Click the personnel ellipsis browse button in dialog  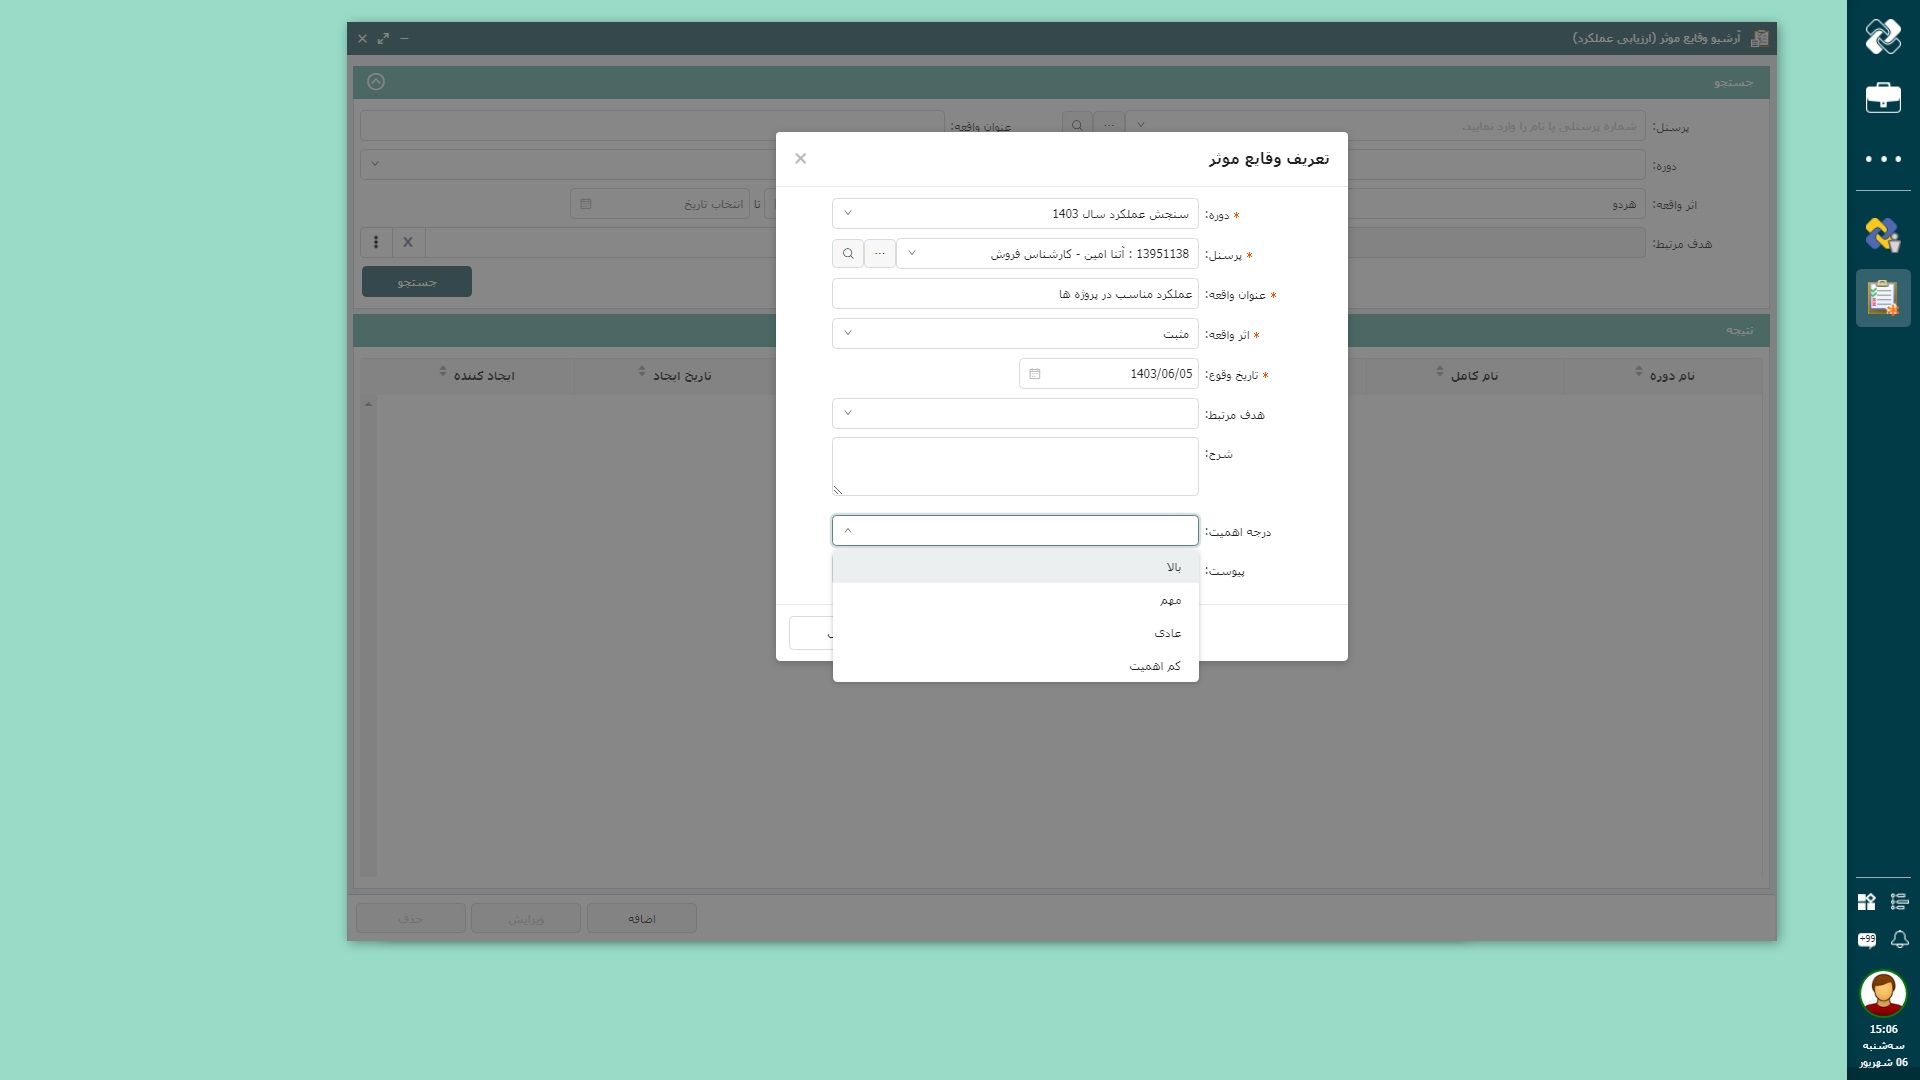[879, 254]
